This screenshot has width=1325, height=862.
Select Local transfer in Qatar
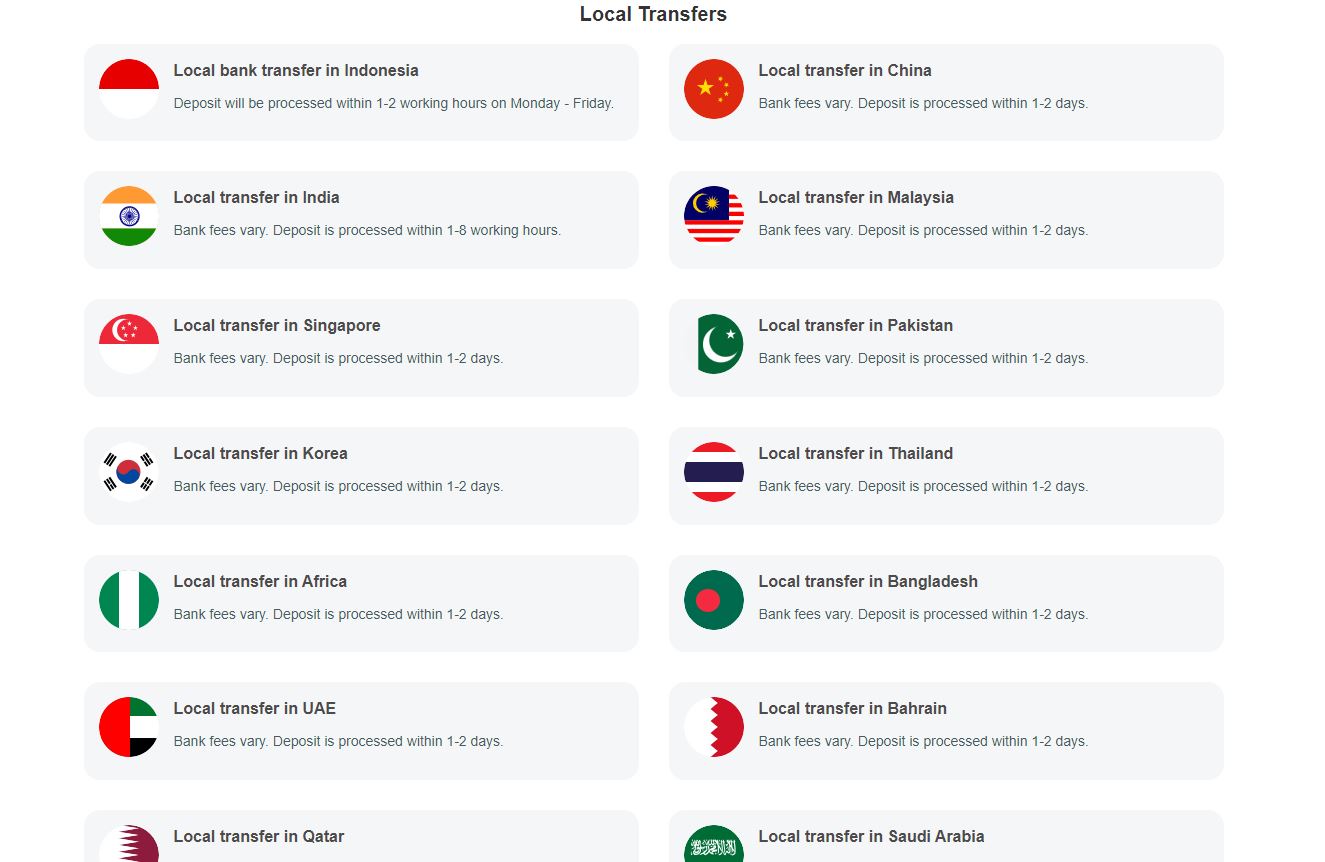click(x=259, y=837)
